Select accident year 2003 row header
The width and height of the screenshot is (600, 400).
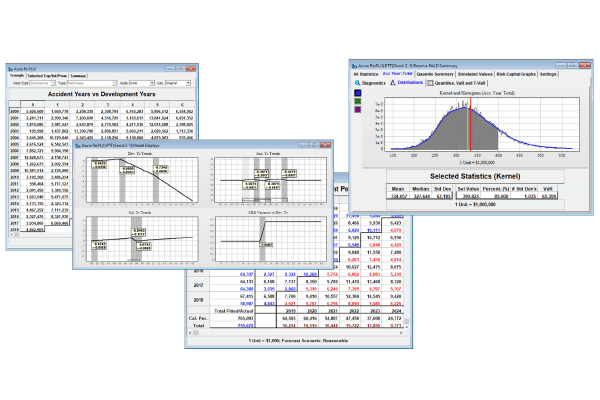(x=14, y=131)
